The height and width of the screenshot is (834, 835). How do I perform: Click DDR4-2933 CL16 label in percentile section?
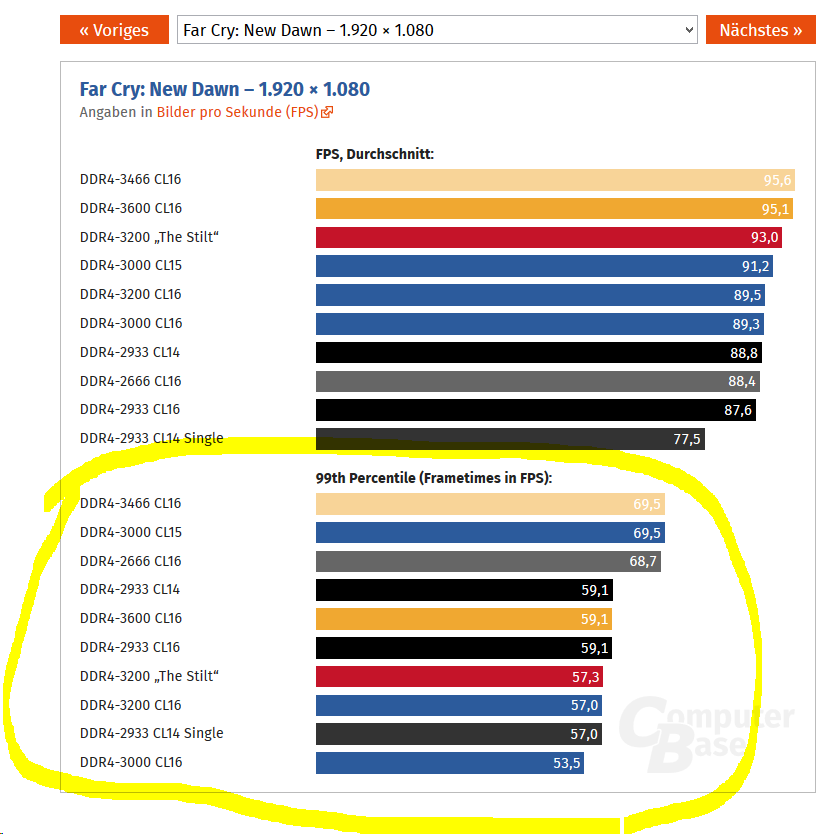pyautogui.click(x=130, y=647)
